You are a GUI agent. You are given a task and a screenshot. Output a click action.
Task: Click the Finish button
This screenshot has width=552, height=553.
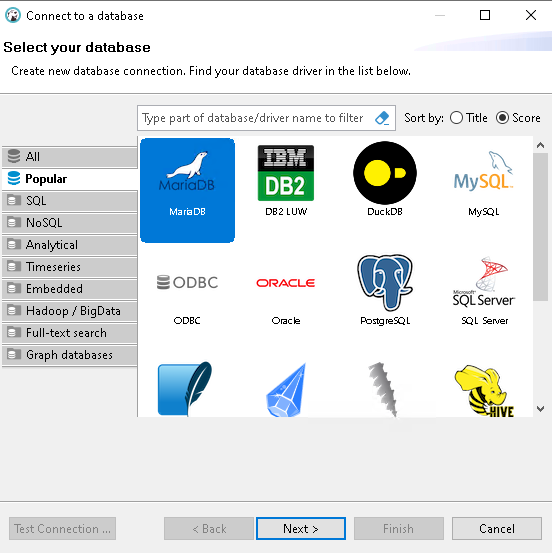point(399,528)
